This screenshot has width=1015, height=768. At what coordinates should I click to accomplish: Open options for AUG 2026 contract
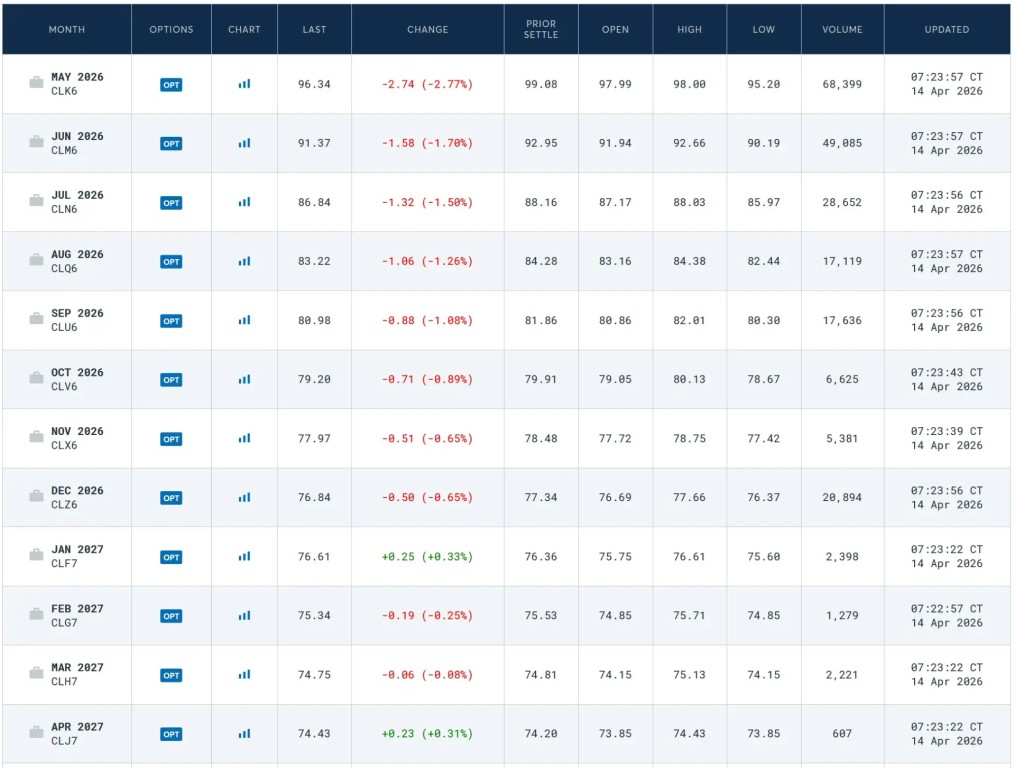point(171,262)
